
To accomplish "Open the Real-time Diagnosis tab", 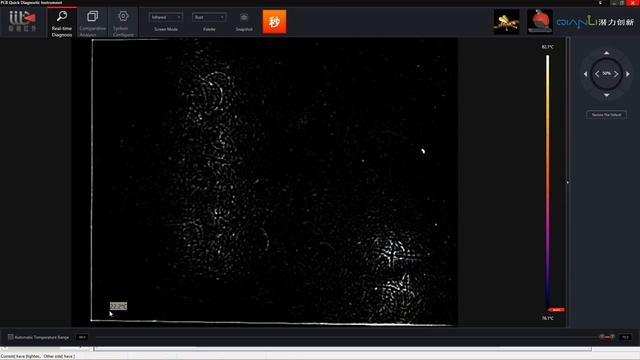I will click(x=62, y=23).
